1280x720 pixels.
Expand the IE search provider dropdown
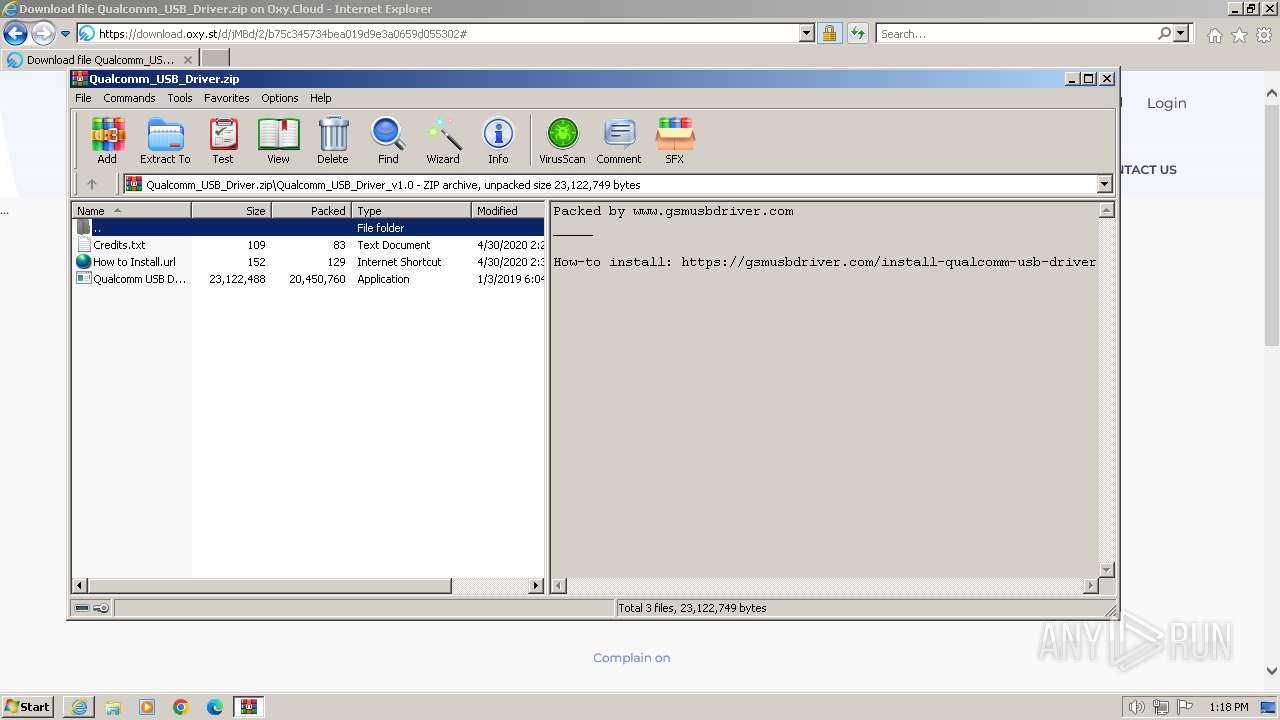1181,33
